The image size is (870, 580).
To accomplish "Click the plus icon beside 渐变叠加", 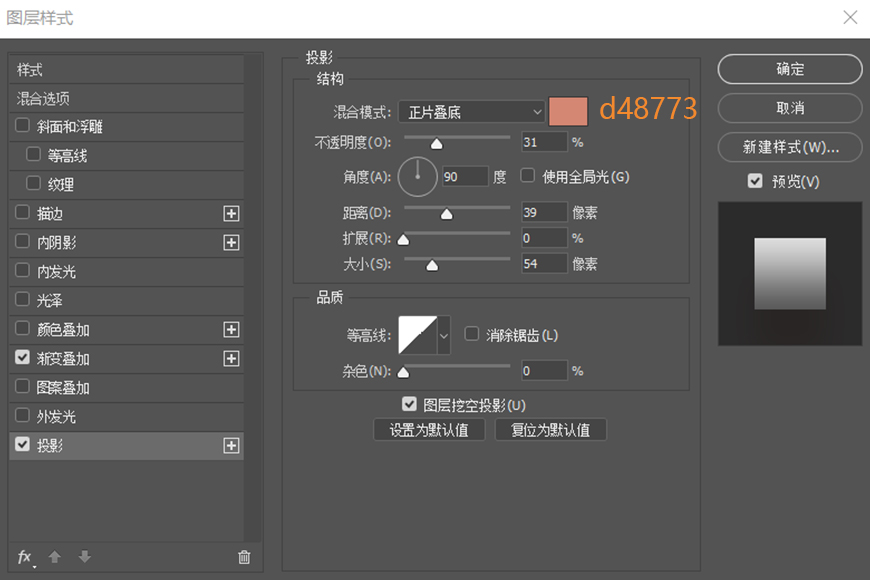I will pyautogui.click(x=231, y=358).
